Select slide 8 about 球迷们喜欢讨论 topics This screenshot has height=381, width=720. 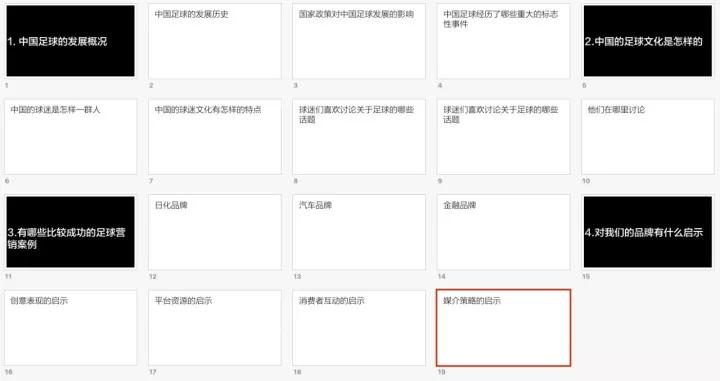click(359, 136)
